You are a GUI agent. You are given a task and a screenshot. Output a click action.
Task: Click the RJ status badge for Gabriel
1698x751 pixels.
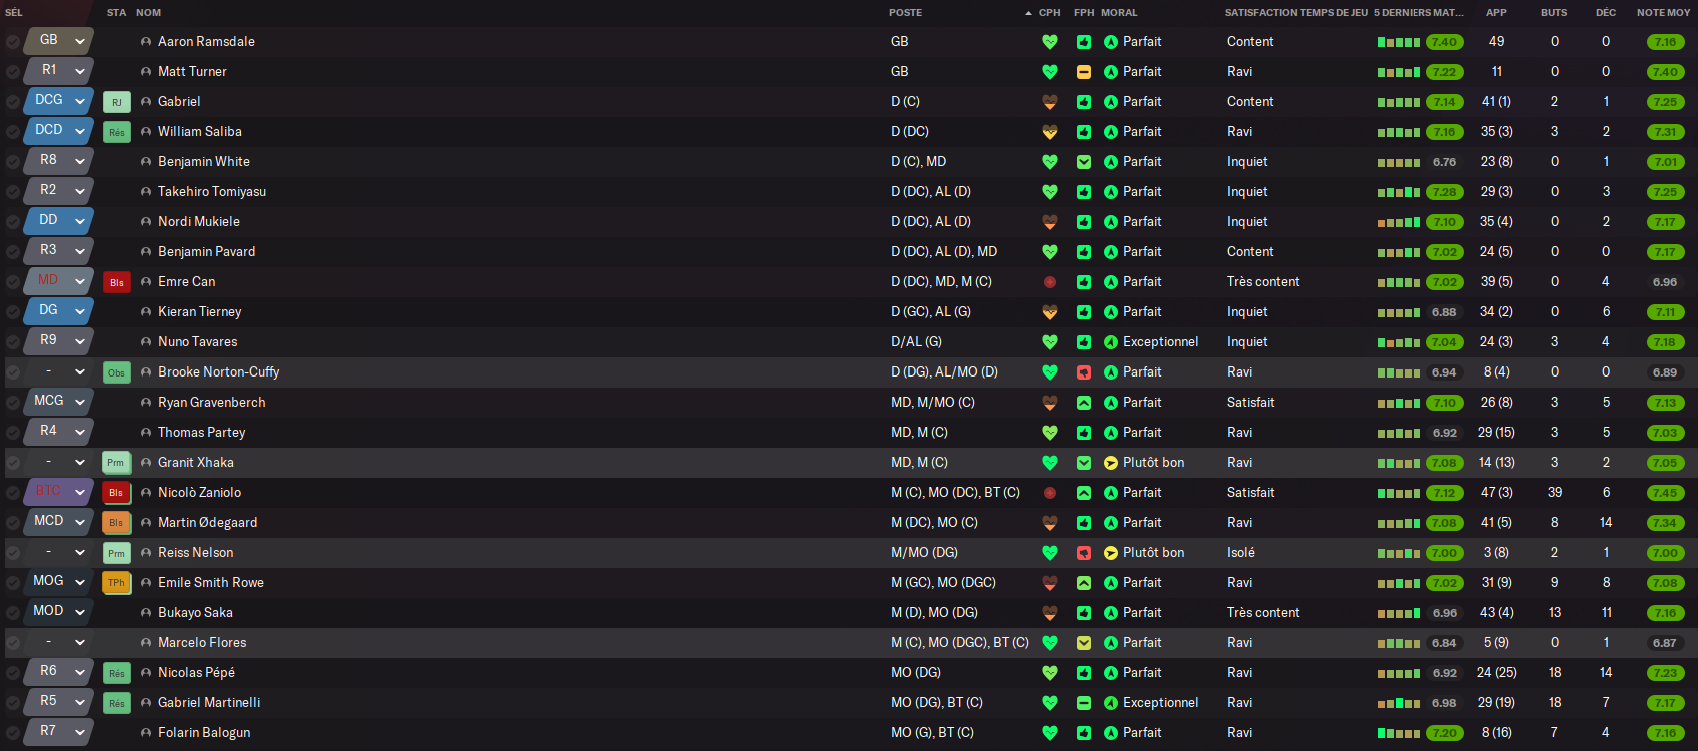click(117, 102)
